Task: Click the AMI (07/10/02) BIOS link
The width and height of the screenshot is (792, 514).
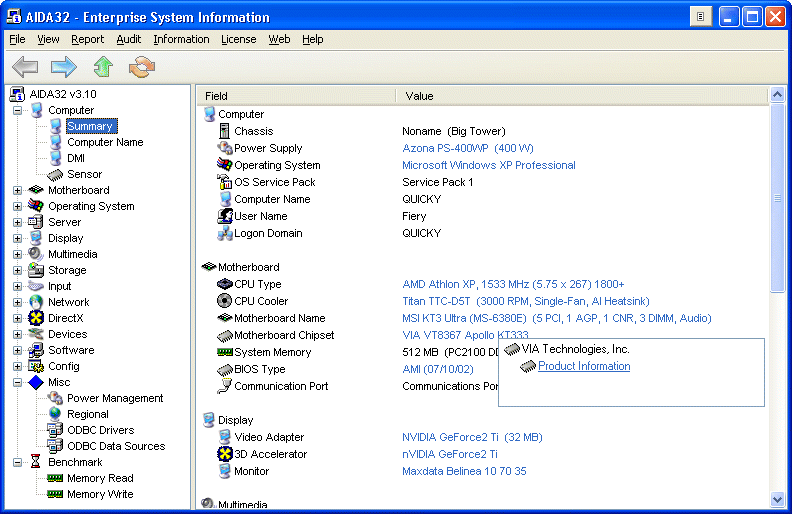Action: pyautogui.click(x=438, y=369)
